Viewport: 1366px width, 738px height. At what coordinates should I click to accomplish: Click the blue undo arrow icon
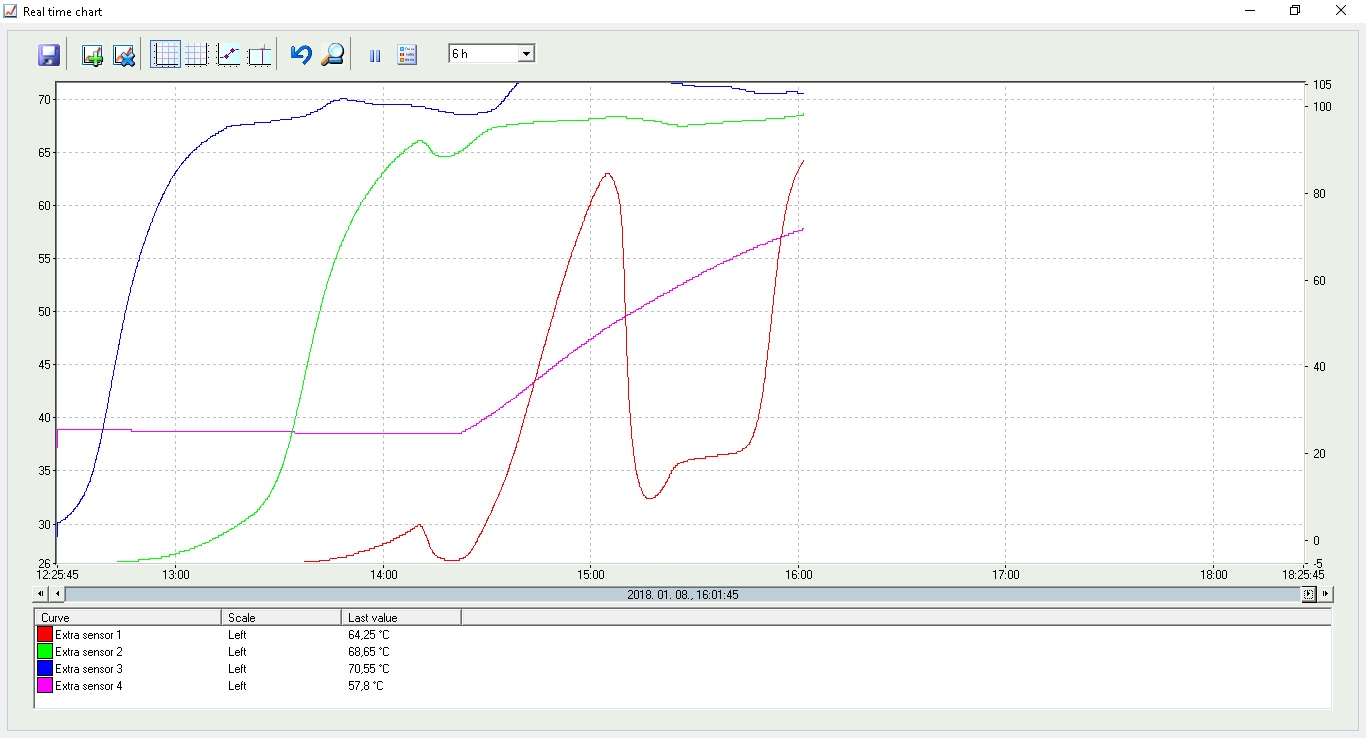point(301,55)
